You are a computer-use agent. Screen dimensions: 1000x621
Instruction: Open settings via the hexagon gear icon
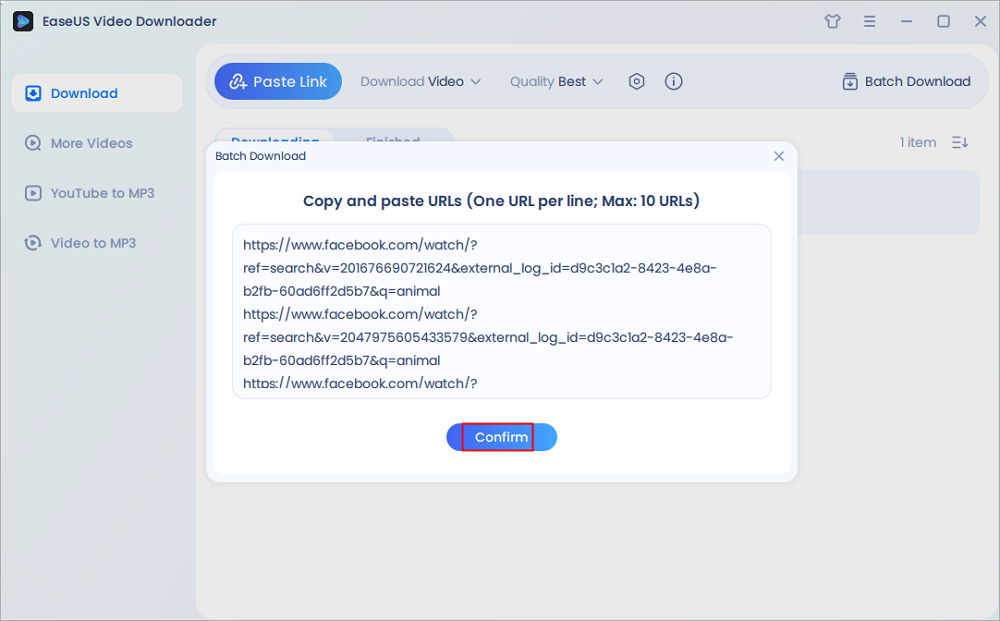pyautogui.click(x=636, y=82)
